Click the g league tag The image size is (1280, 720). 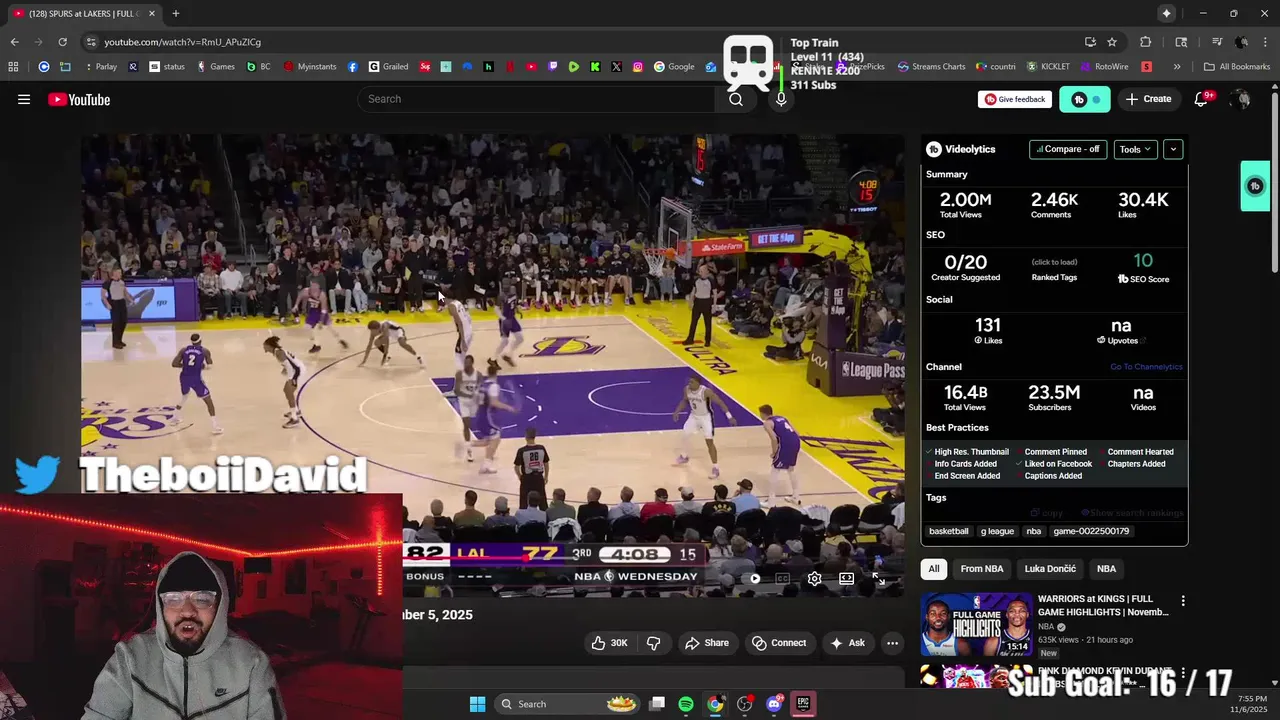(997, 531)
